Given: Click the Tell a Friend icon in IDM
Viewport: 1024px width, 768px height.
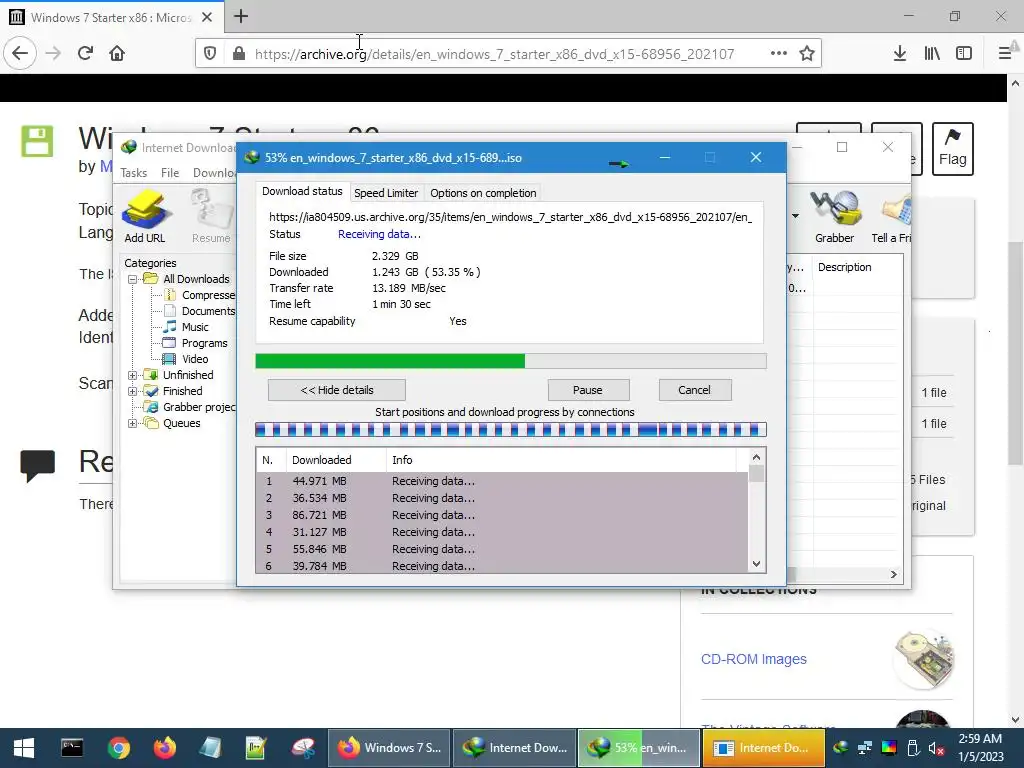Looking at the screenshot, I should (891, 216).
